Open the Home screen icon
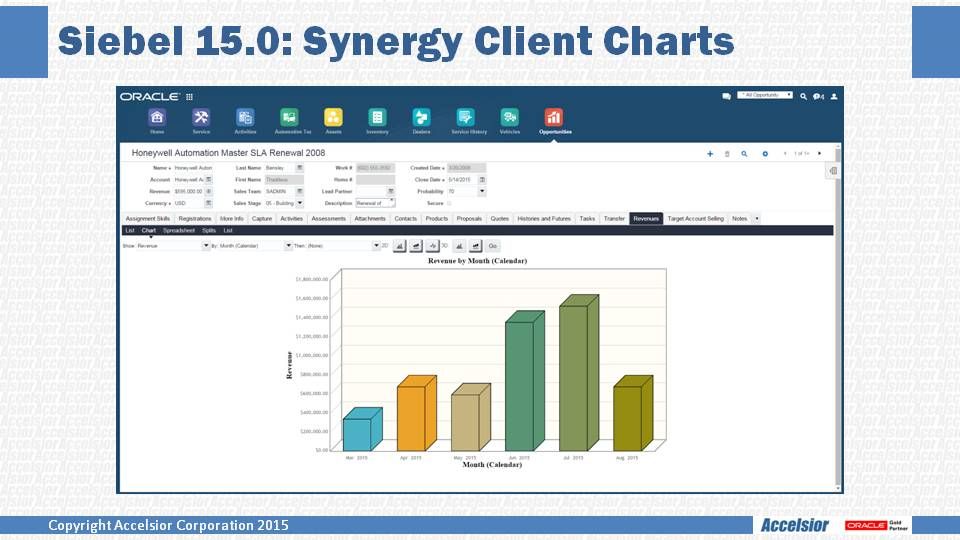 (157, 118)
